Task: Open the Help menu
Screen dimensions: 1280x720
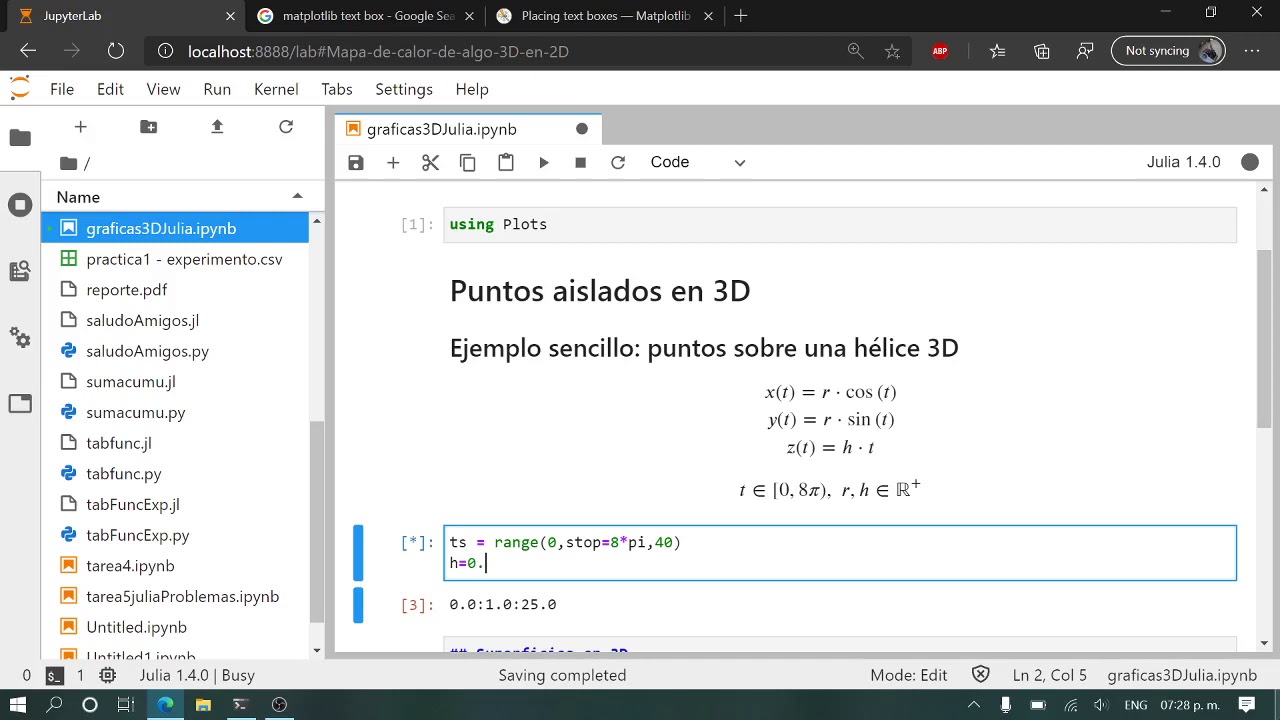Action: click(472, 89)
